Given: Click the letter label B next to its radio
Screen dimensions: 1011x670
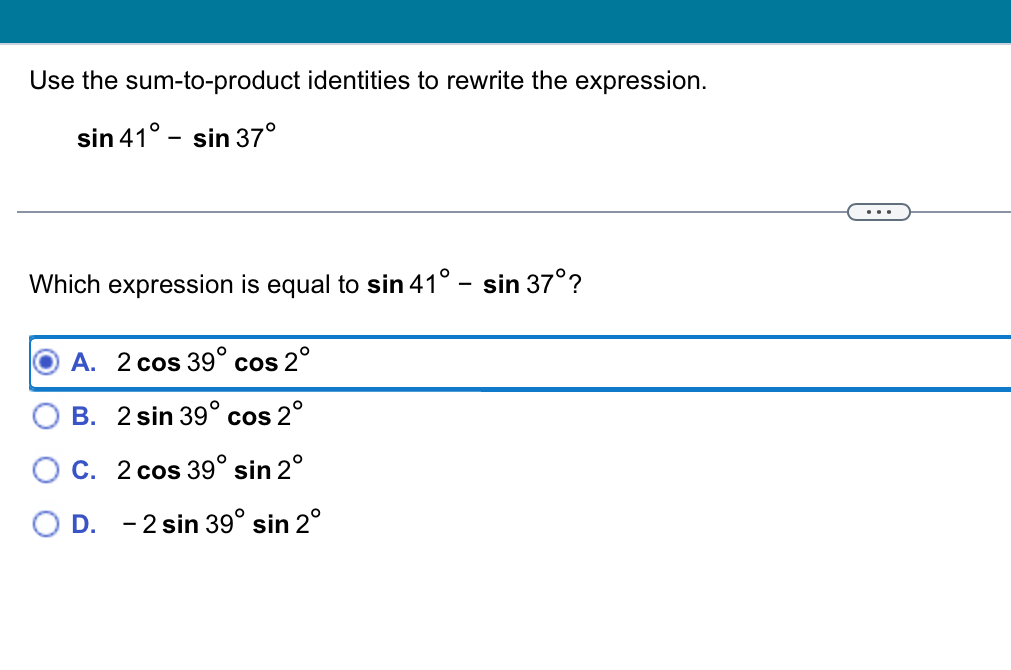Looking at the screenshot, I should pyautogui.click(x=84, y=416).
